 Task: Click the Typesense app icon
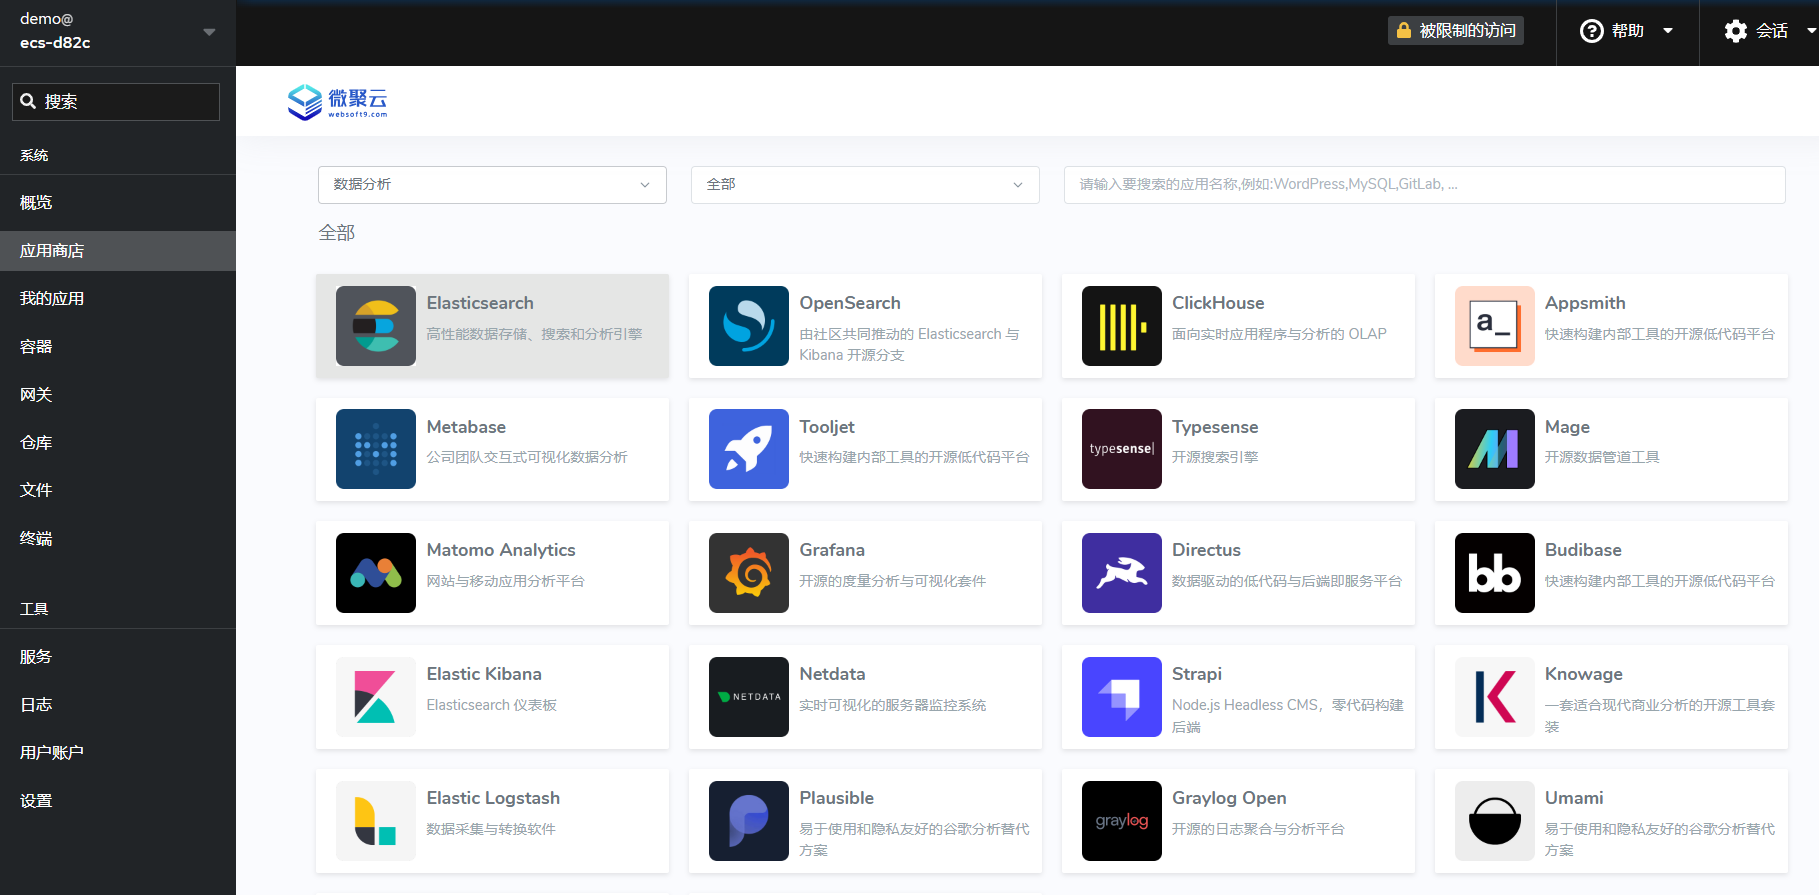[x=1122, y=449]
